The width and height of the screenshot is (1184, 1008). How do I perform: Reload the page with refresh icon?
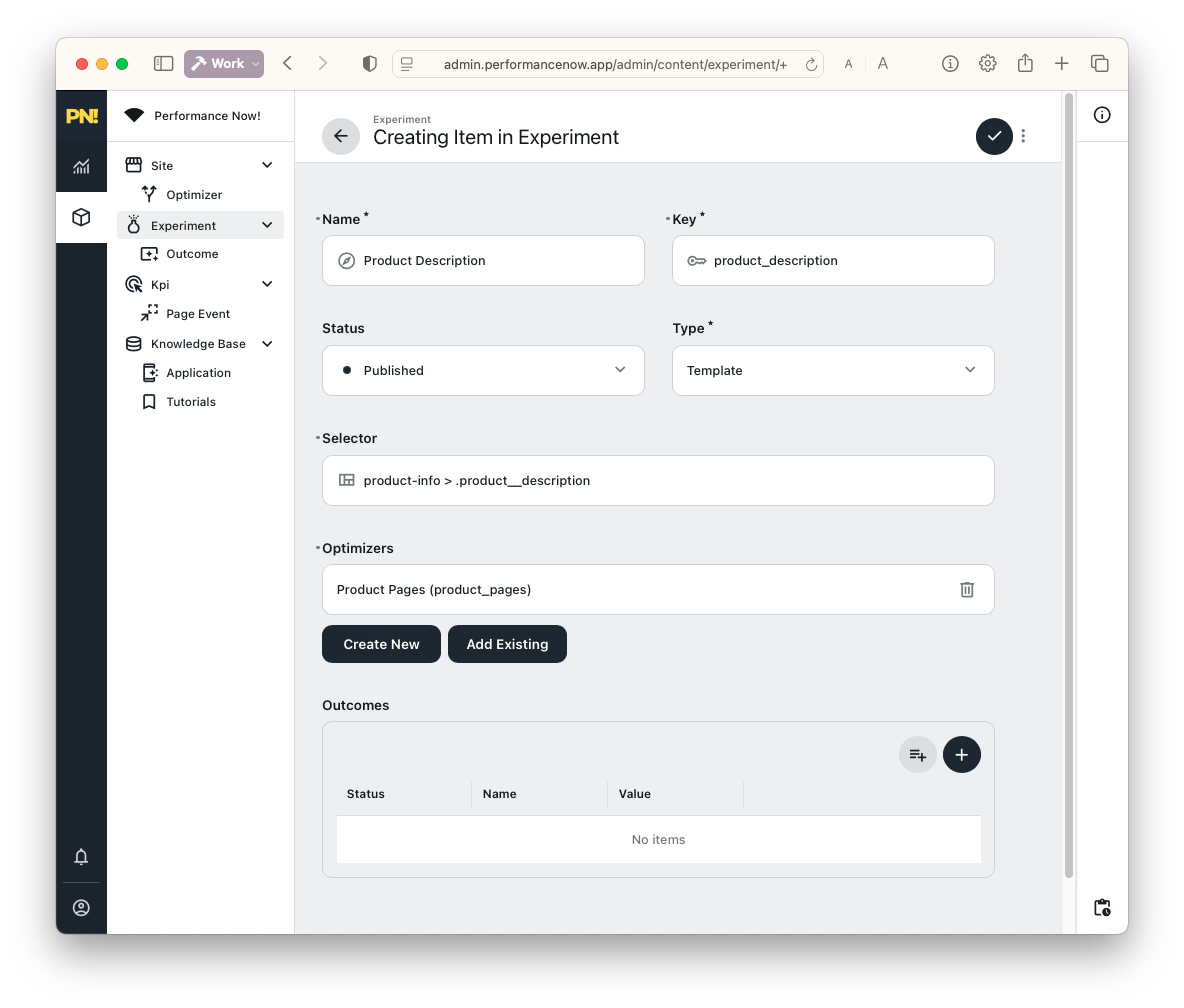coord(811,65)
